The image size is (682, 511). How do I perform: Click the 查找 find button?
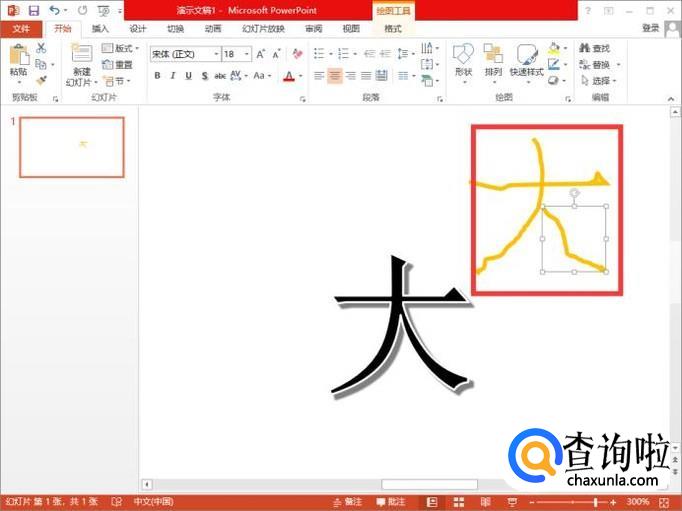(x=595, y=48)
